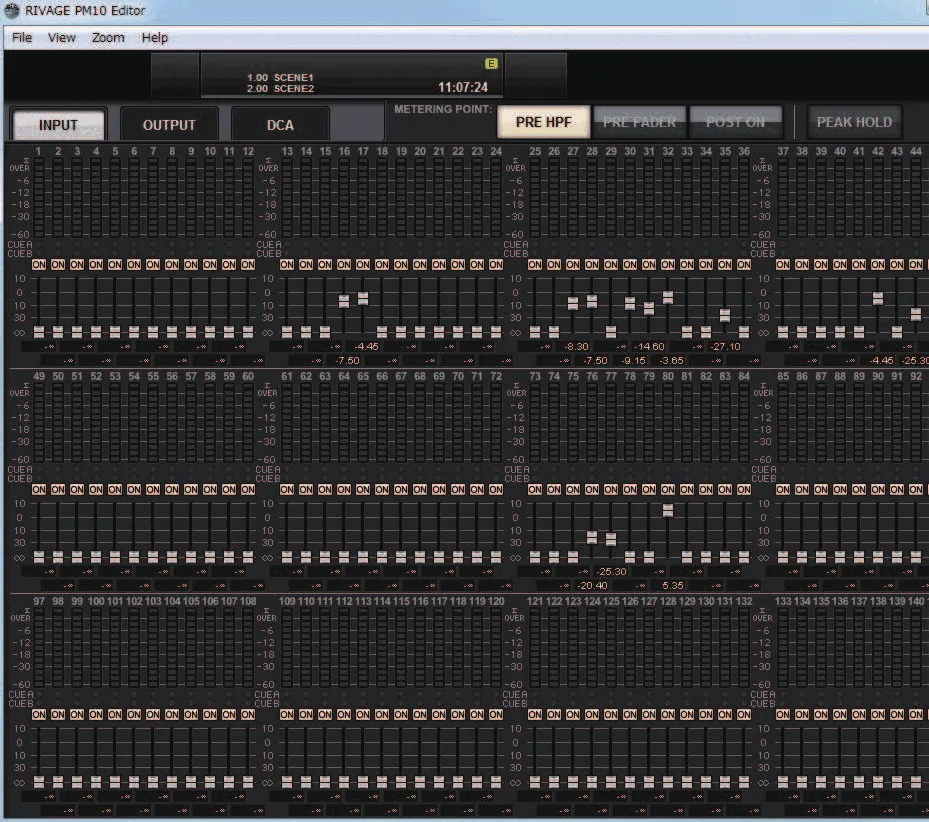Click the green E indicator icon
Viewport: 929px width, 822px height.
tap(491, 63)
